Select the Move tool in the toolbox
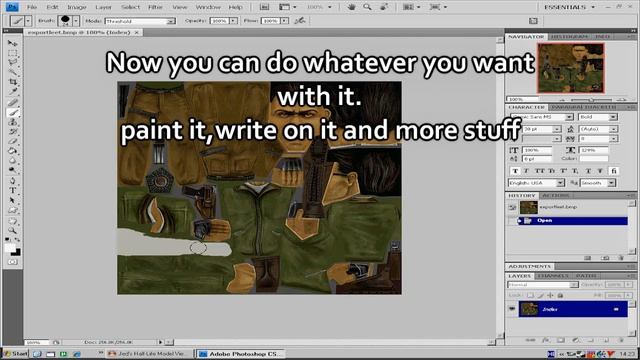The image size is (640, 360). pyautogui.click(x=13, y=43)
